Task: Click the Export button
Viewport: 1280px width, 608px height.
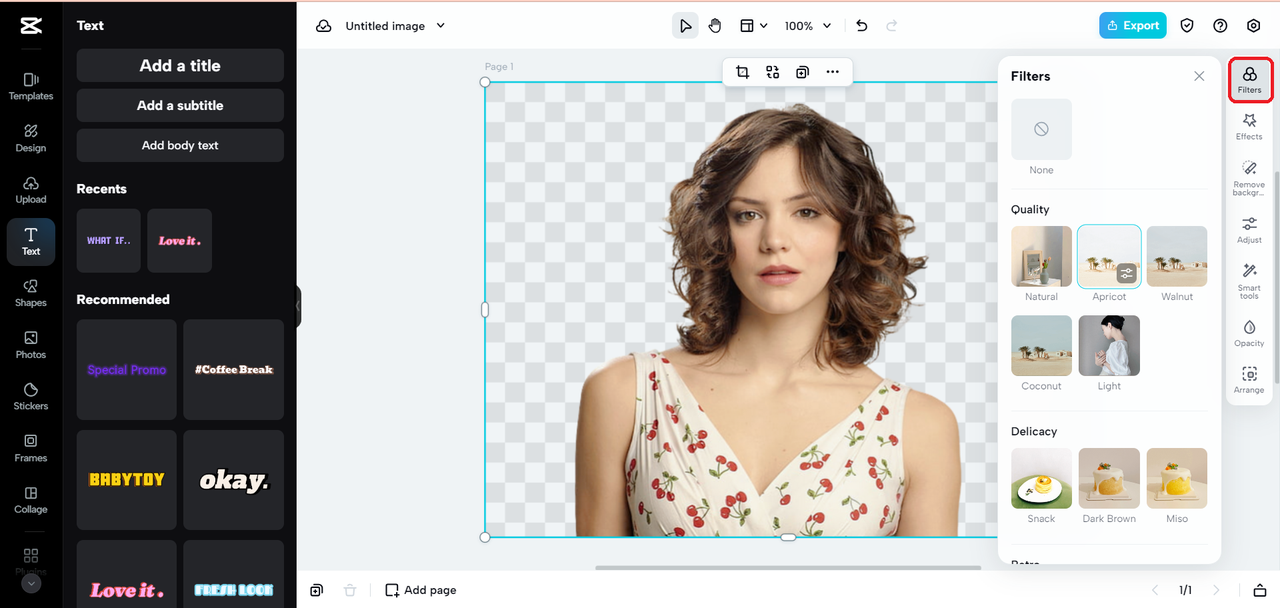Action: pyautogui.click(x=1132, y=25)
